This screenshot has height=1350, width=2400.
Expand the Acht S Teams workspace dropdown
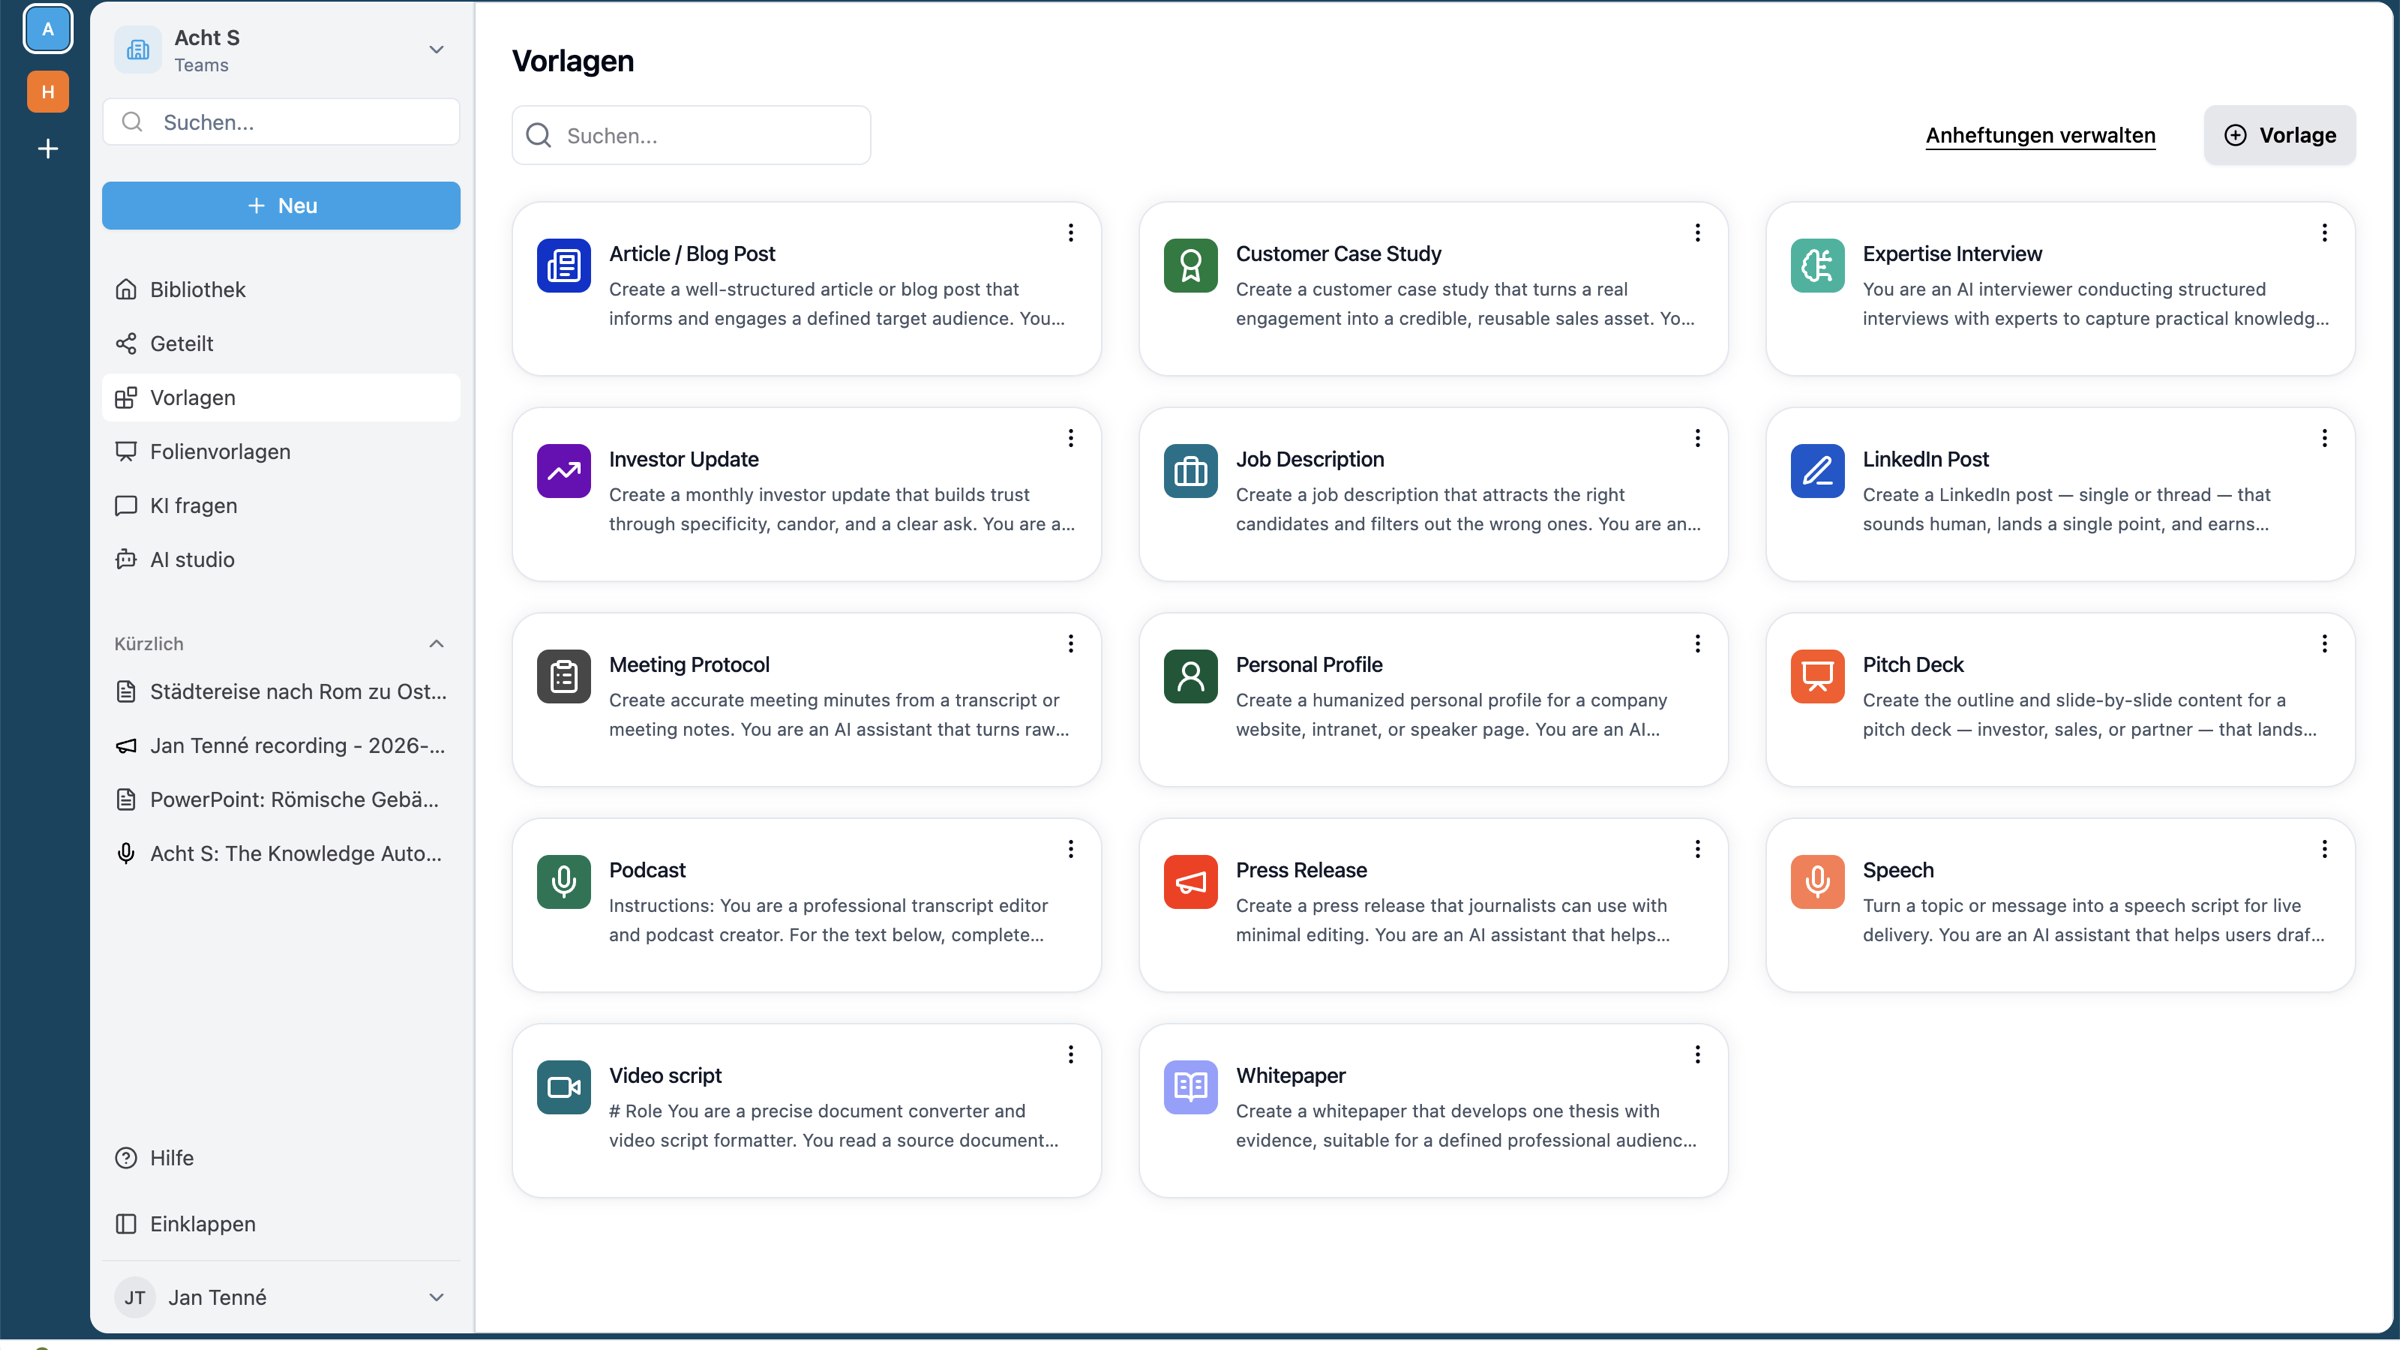coord(436,50)
